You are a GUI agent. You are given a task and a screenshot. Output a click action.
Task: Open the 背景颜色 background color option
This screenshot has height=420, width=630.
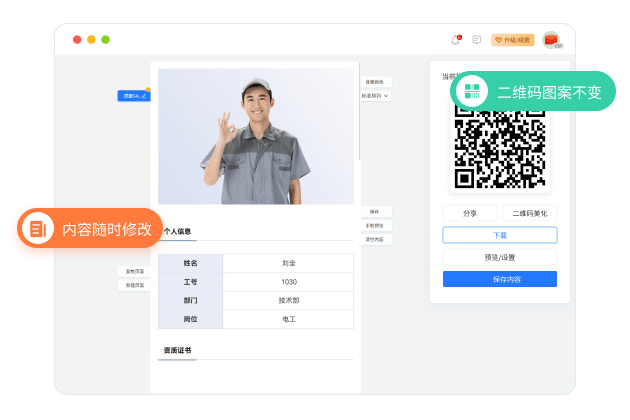click(x=374, y=82)
